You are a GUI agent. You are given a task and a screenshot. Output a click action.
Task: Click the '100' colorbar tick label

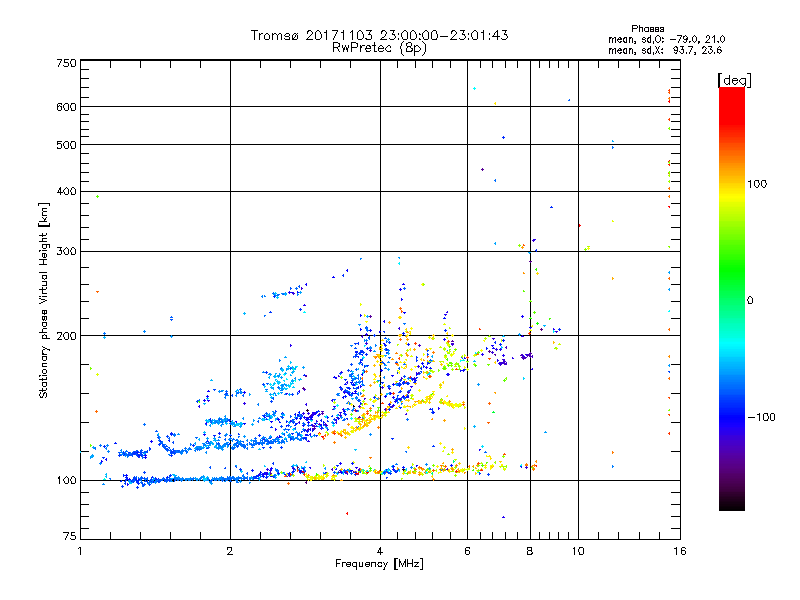coord(757,184)
